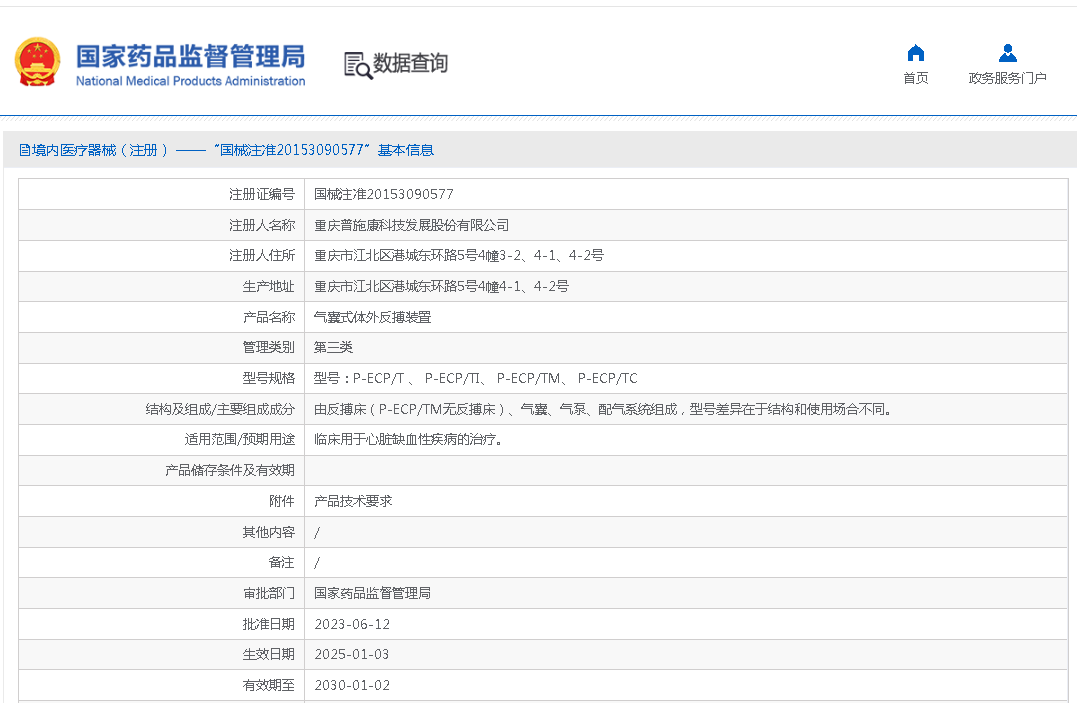Click the approval date 2023-06-12
Image resolution: width=1077 pixels, height=703 pixels.
(352, 624)
